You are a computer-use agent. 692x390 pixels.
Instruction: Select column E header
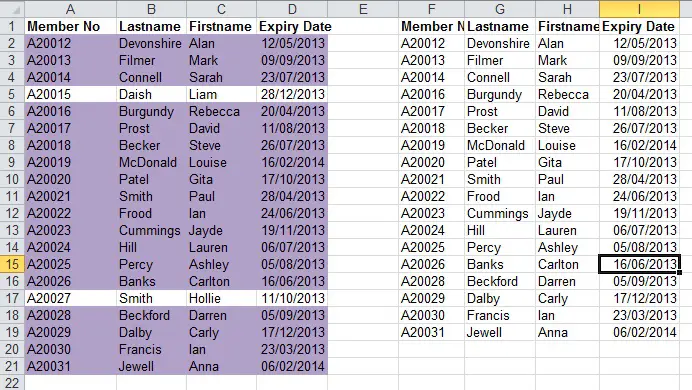click(363, 9)
